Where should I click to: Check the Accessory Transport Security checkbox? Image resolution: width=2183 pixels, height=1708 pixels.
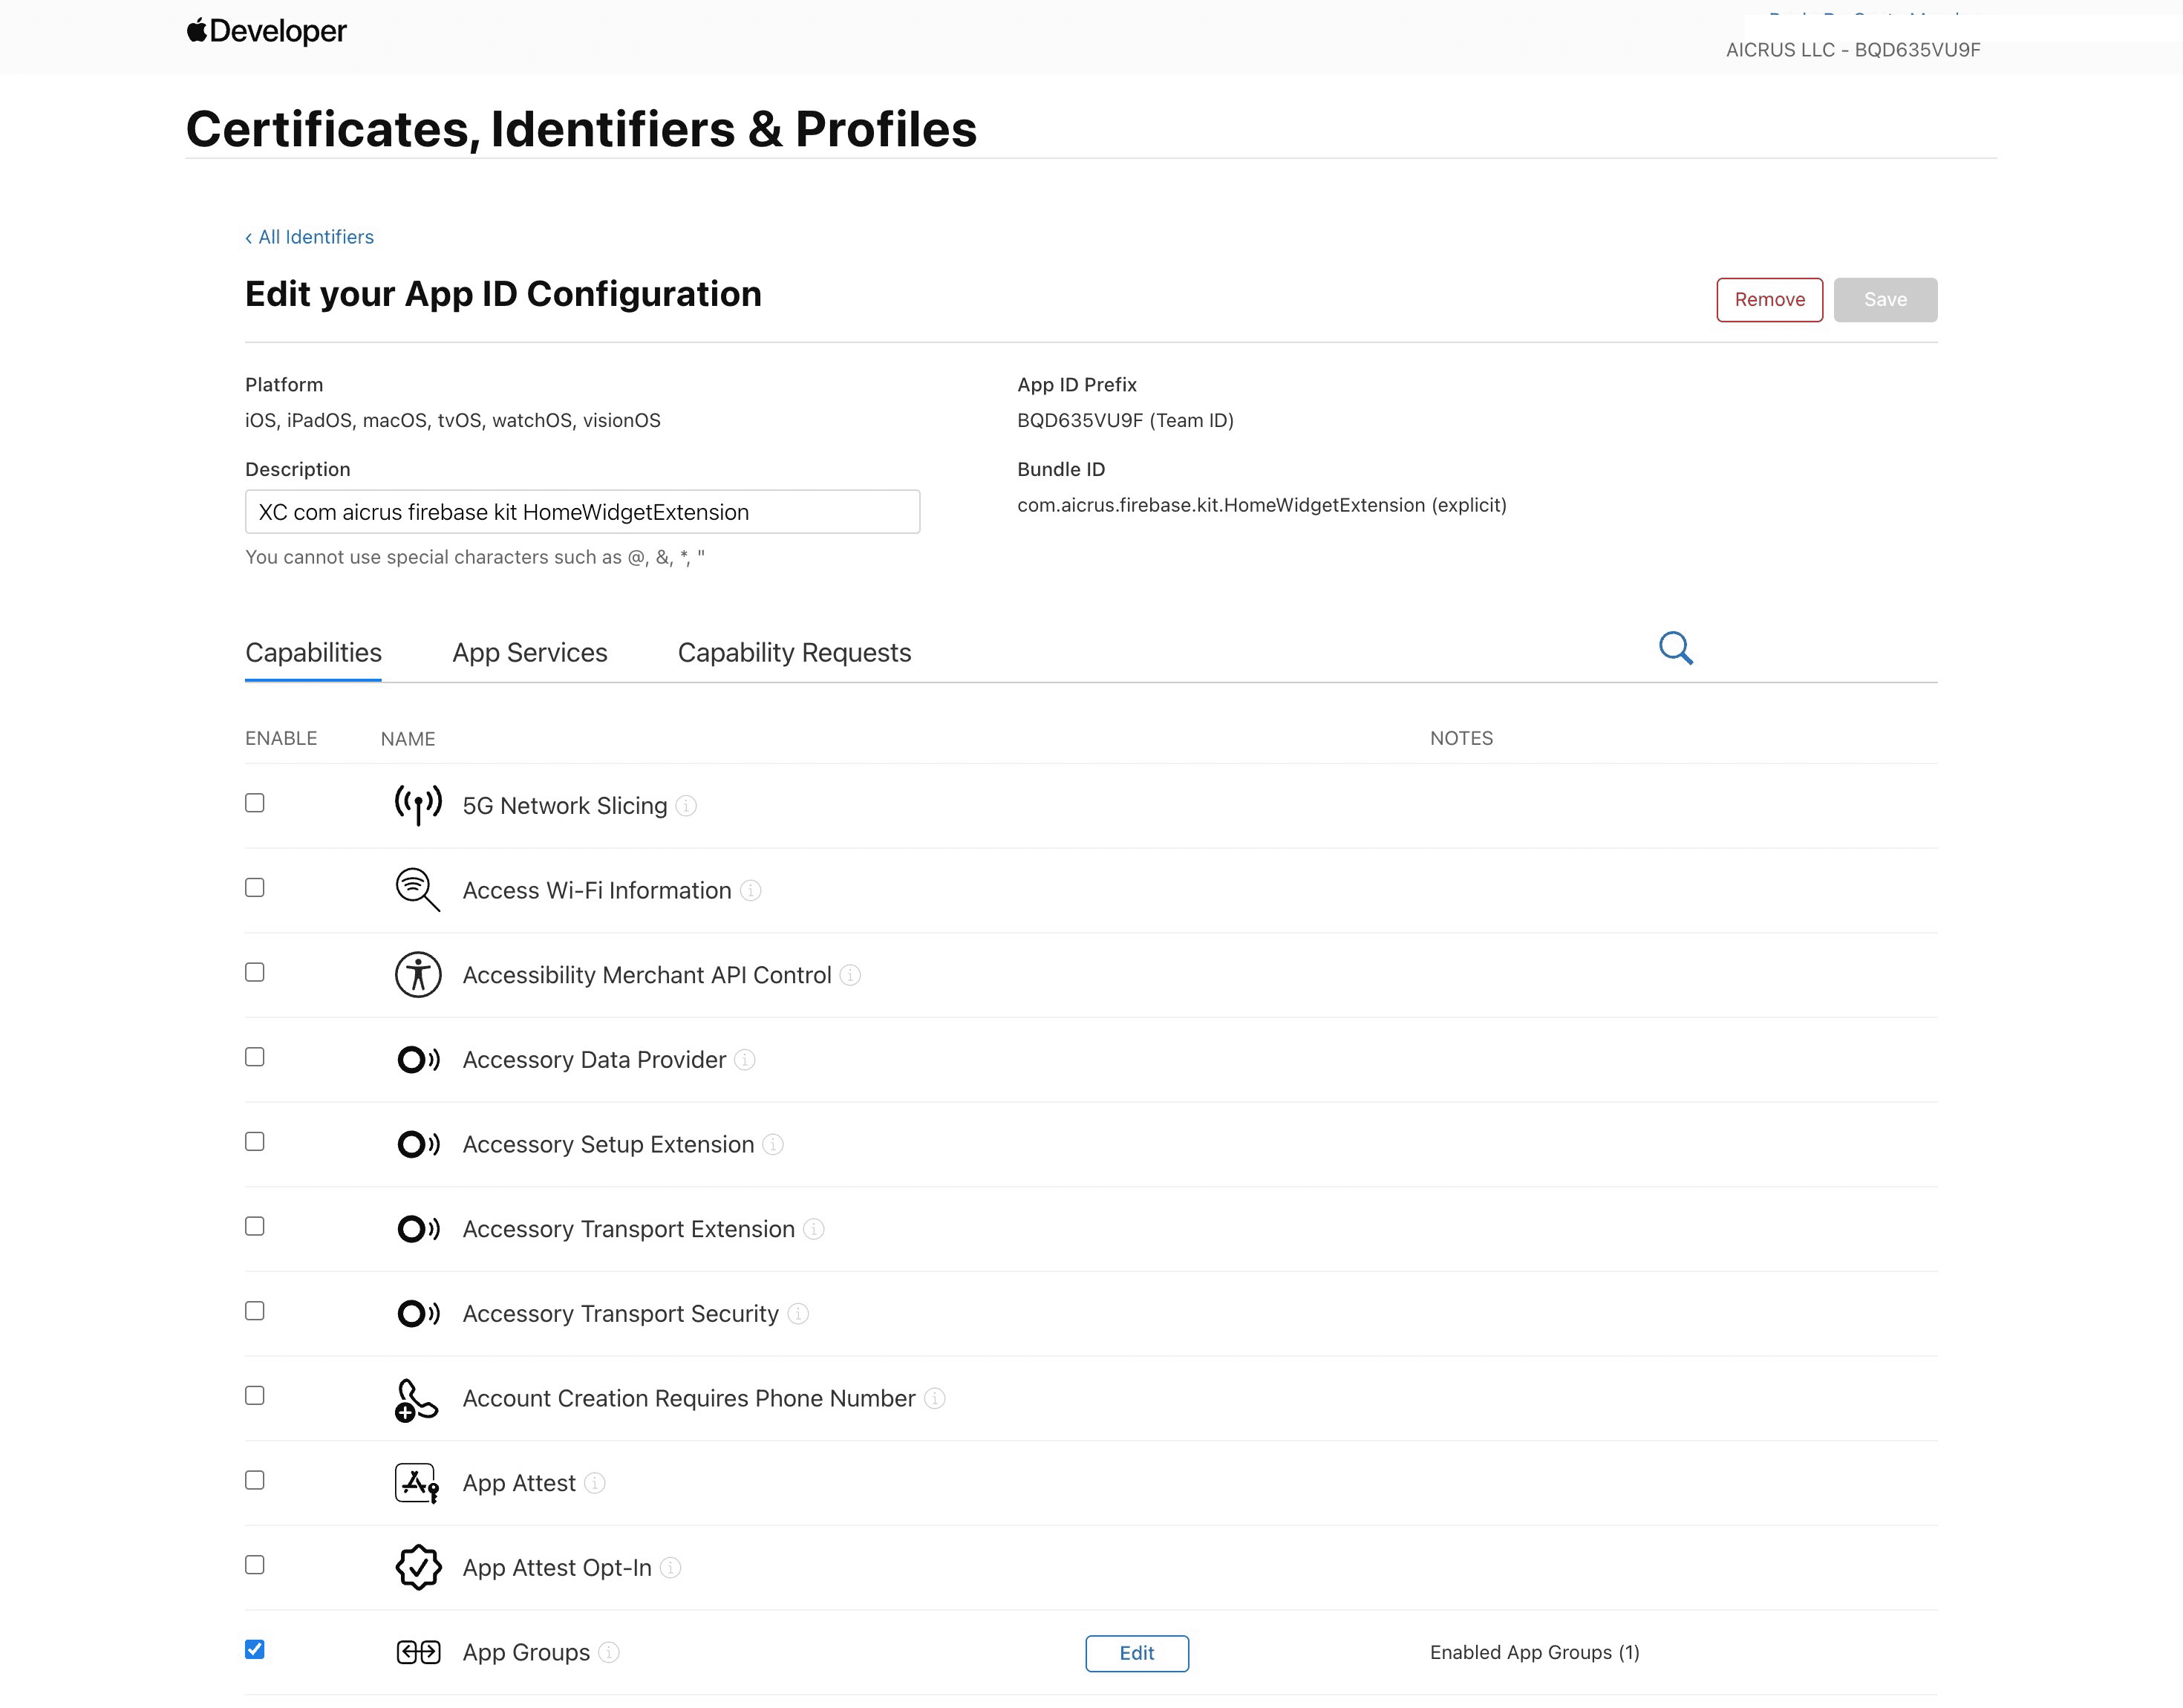click(255, 1311)
